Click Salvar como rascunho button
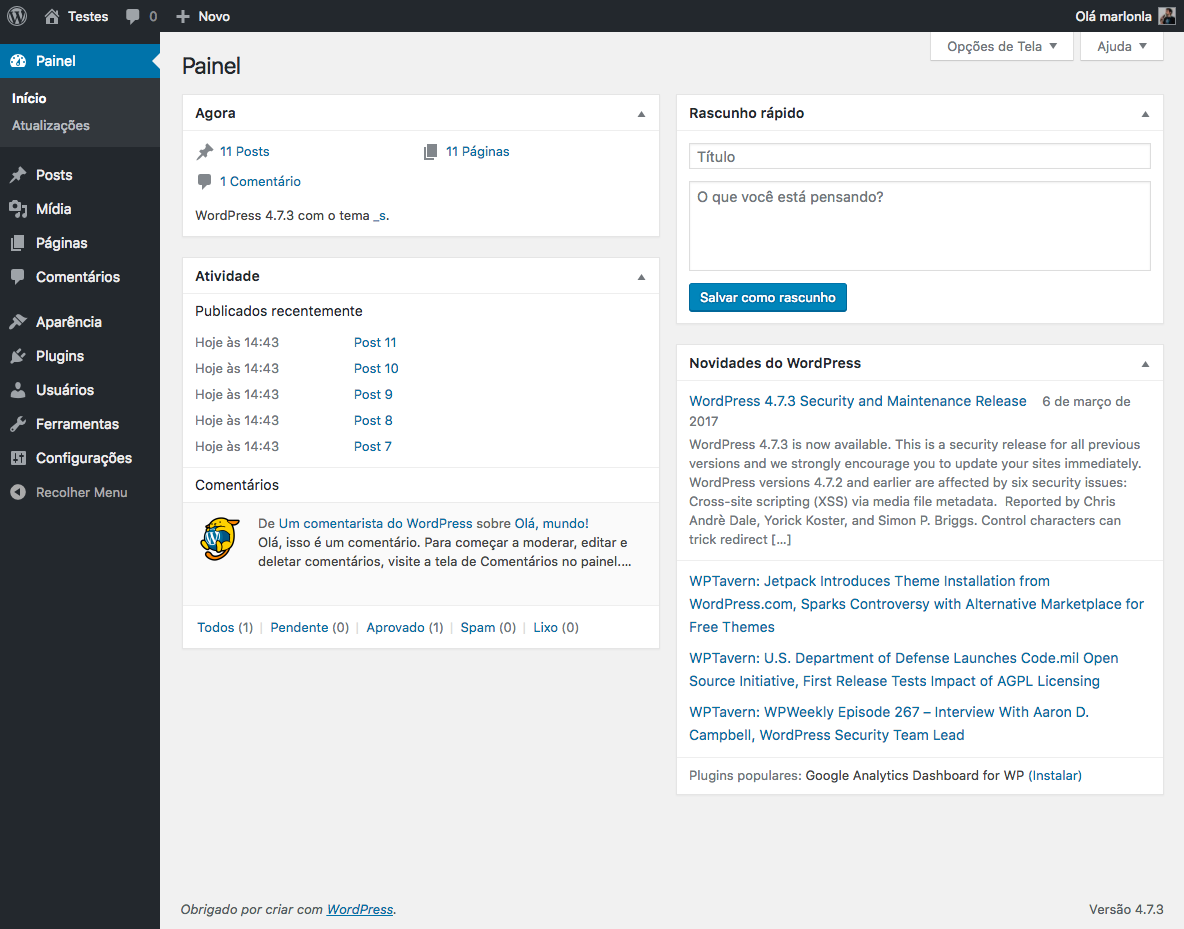The image size is (1184, 929). click(x=767, y=298)
